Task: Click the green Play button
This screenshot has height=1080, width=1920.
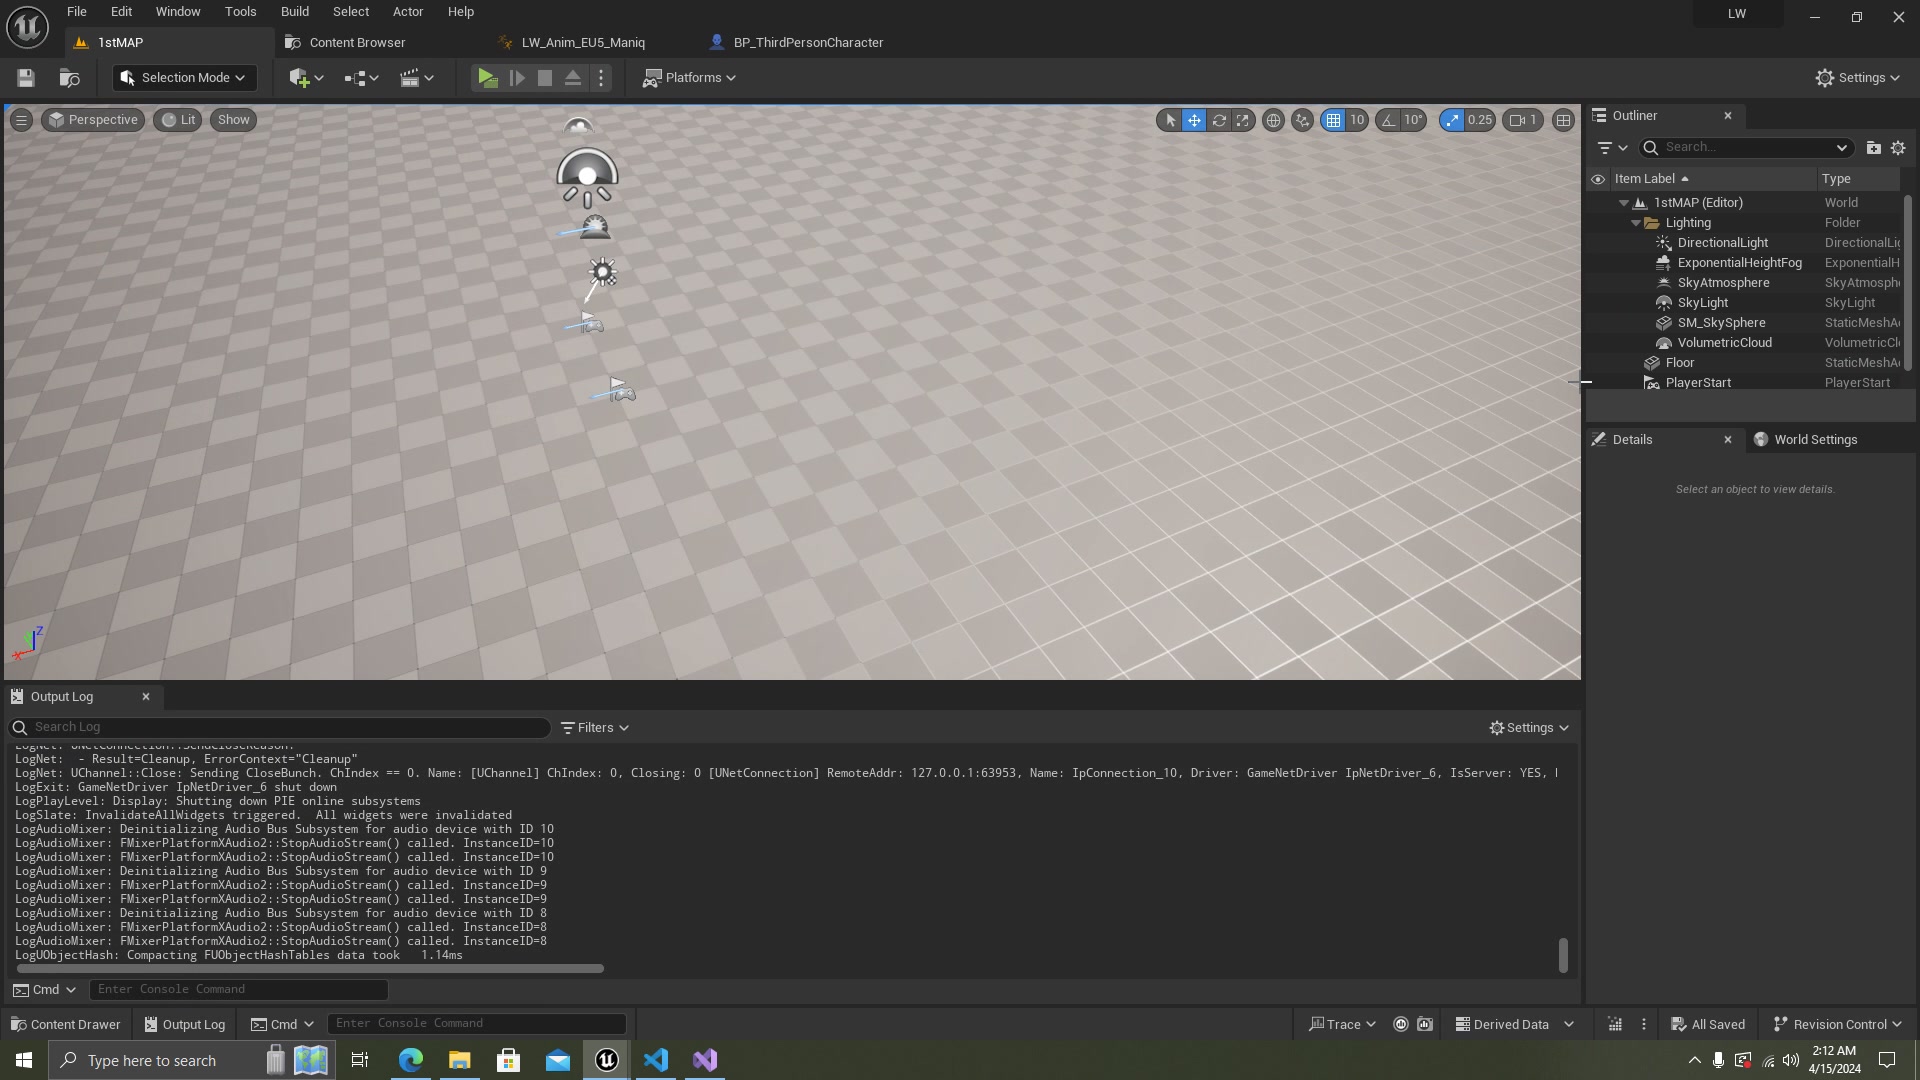Action: click(x=487, y=78)
